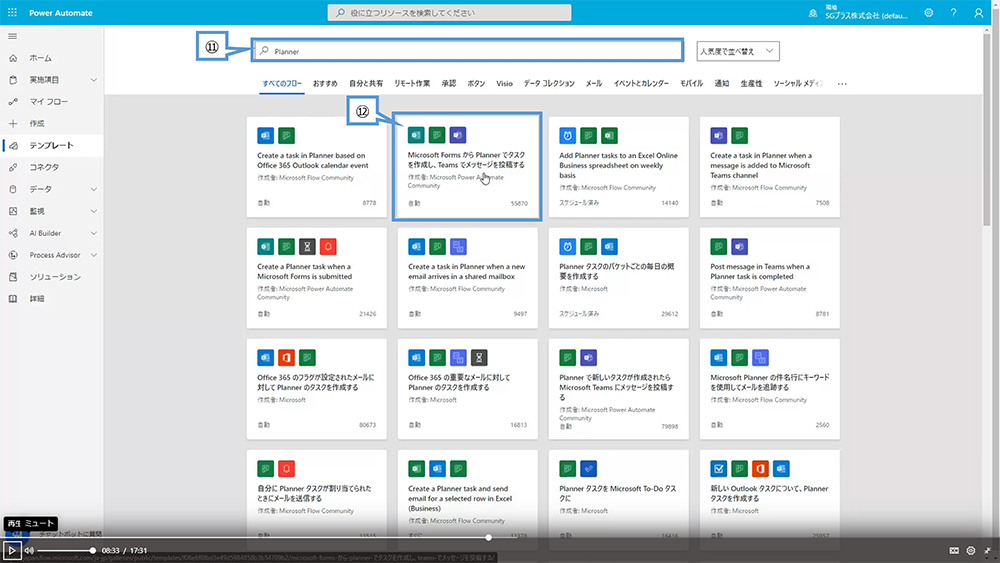Open ホーム in the sidebar
The width and height of the screenshot is (1000, 563).
pyautogui.click(x=40, y=58)
